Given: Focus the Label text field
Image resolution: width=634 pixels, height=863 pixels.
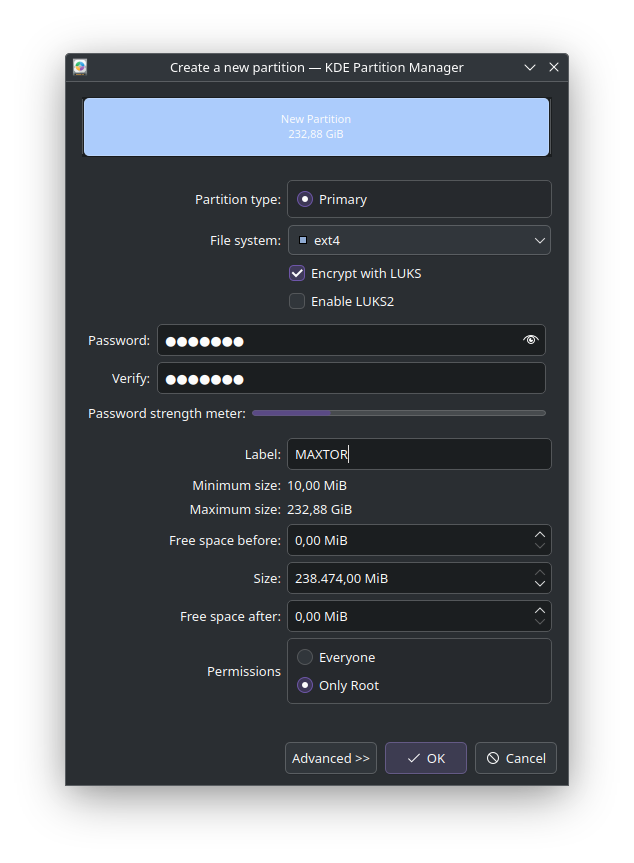Looking at the screenshot, I should (419, 454).
